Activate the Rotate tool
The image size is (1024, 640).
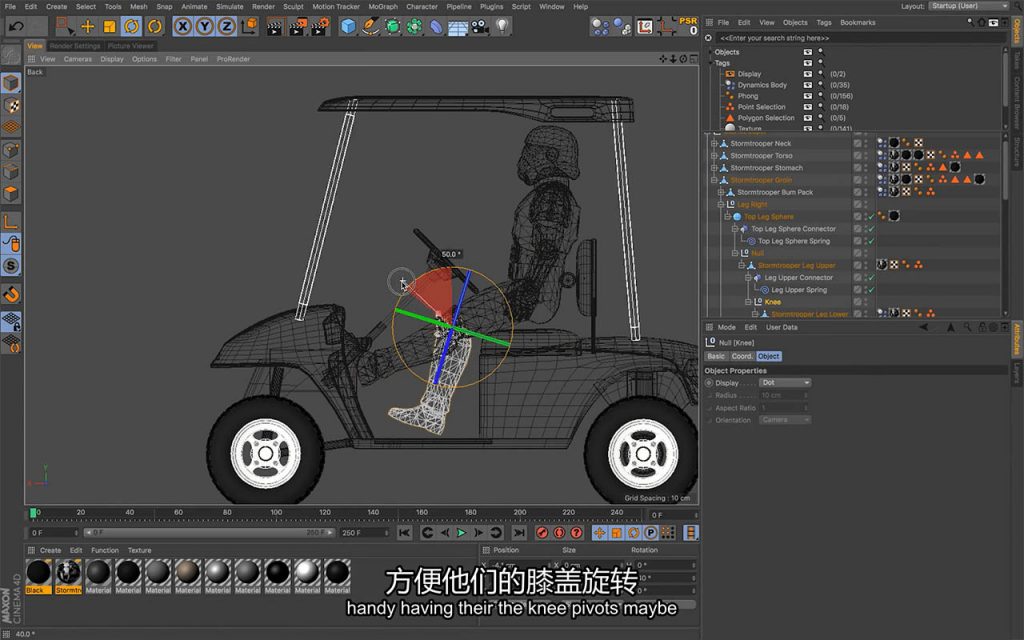132,27
